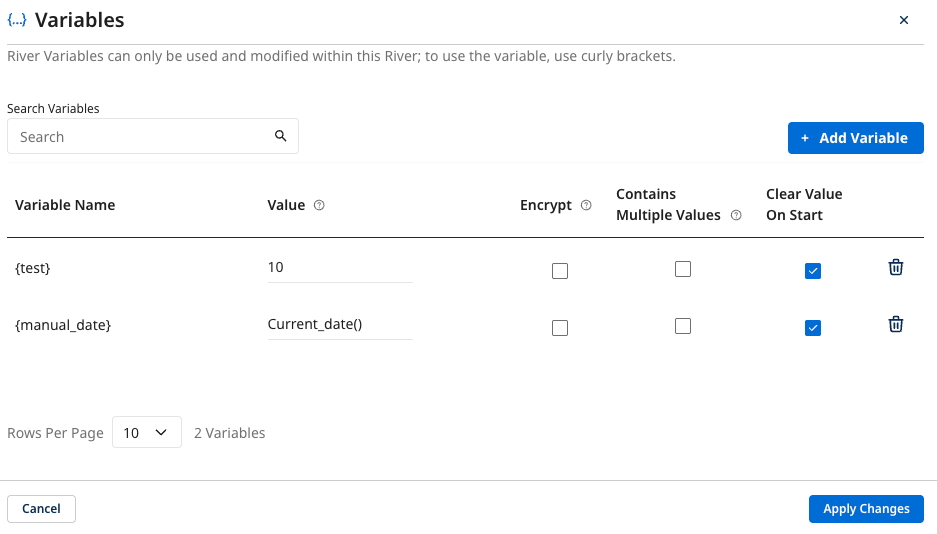The width and height of the screenshot is (937, 534).
Task: Delete the {test} variable trash icon
Action: click(x=896, y=267)
